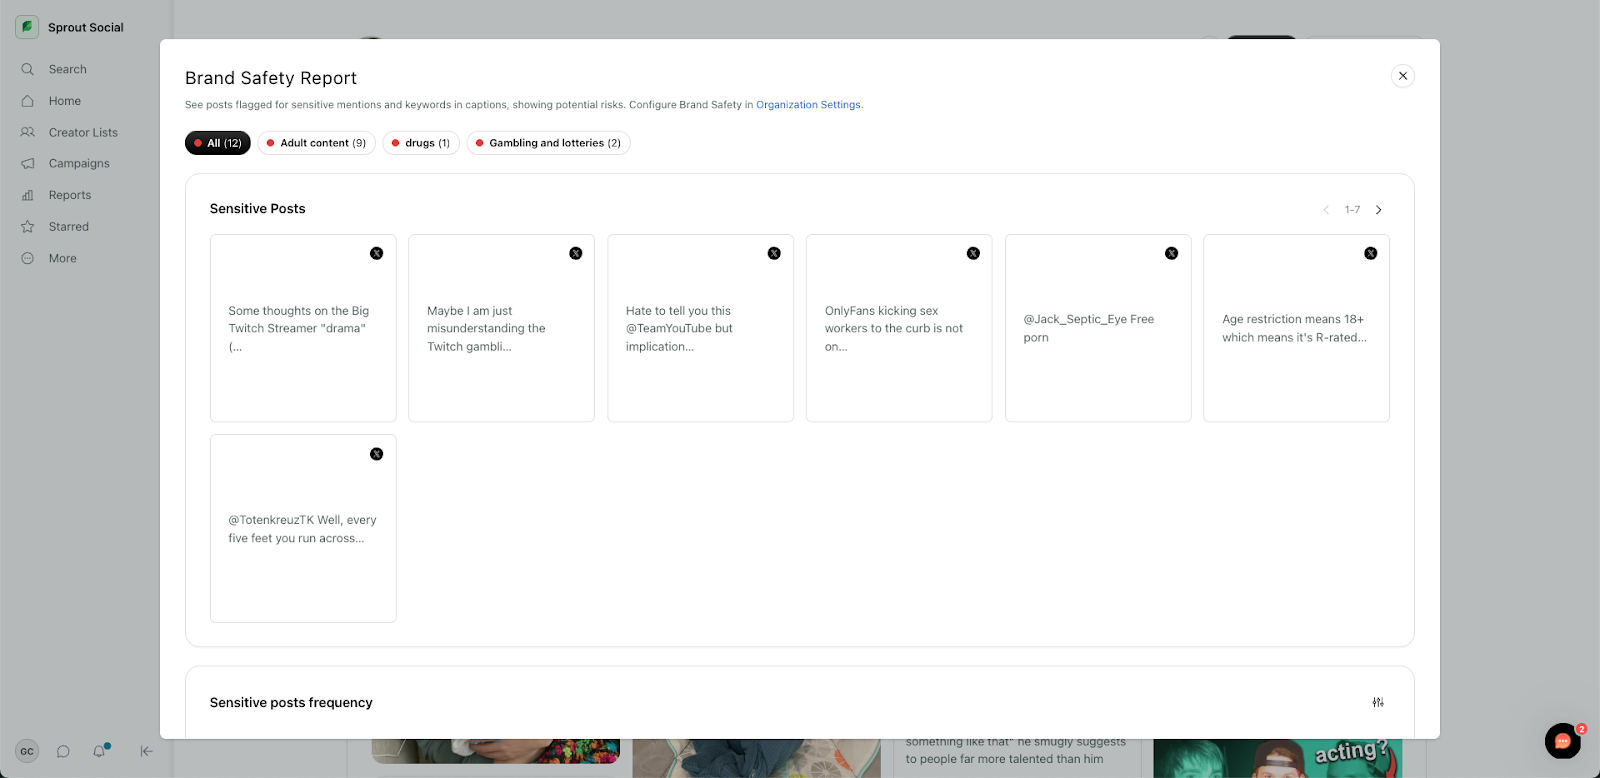1600x778 pixels.
Task: Click the Brand Safety Report title
Action: tap(271, 78)
